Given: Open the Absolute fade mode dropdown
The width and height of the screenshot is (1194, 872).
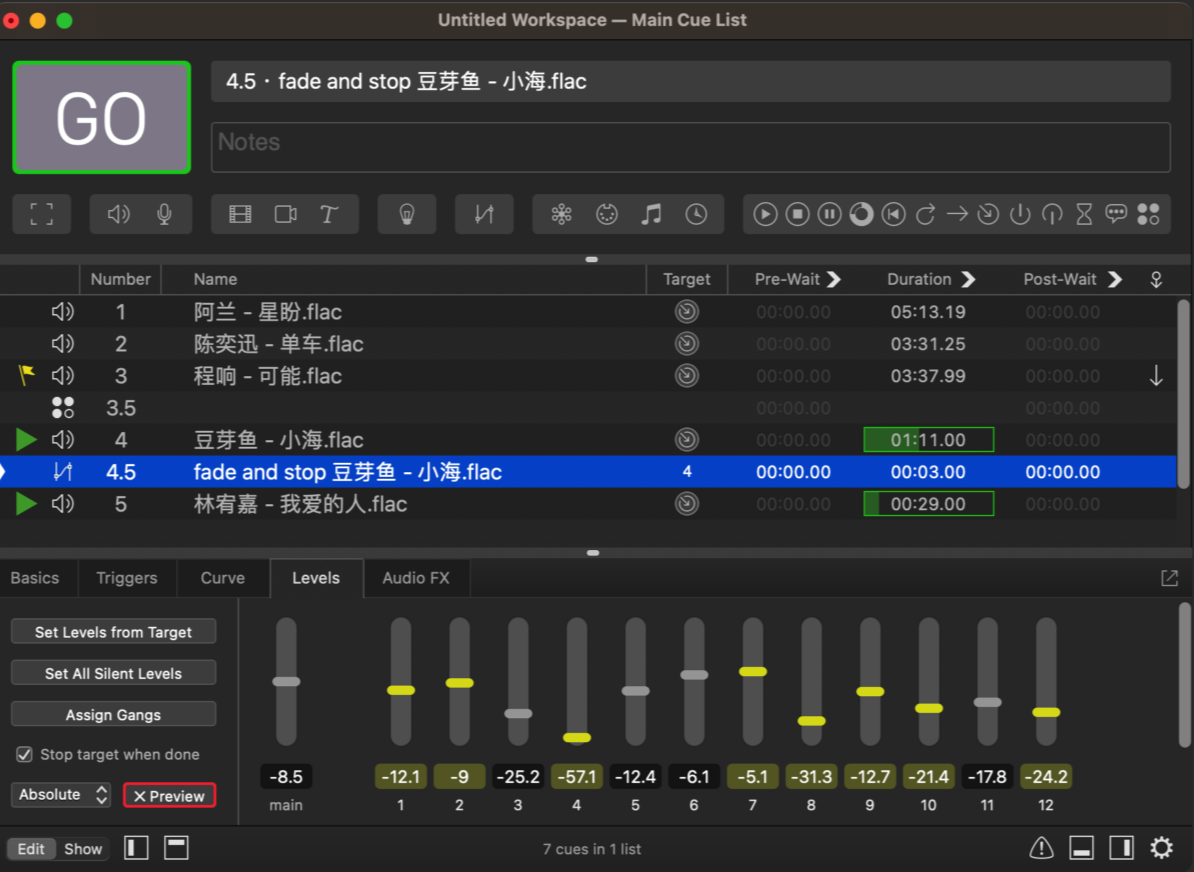Looking at the screenshot, I should click(61, 794).
